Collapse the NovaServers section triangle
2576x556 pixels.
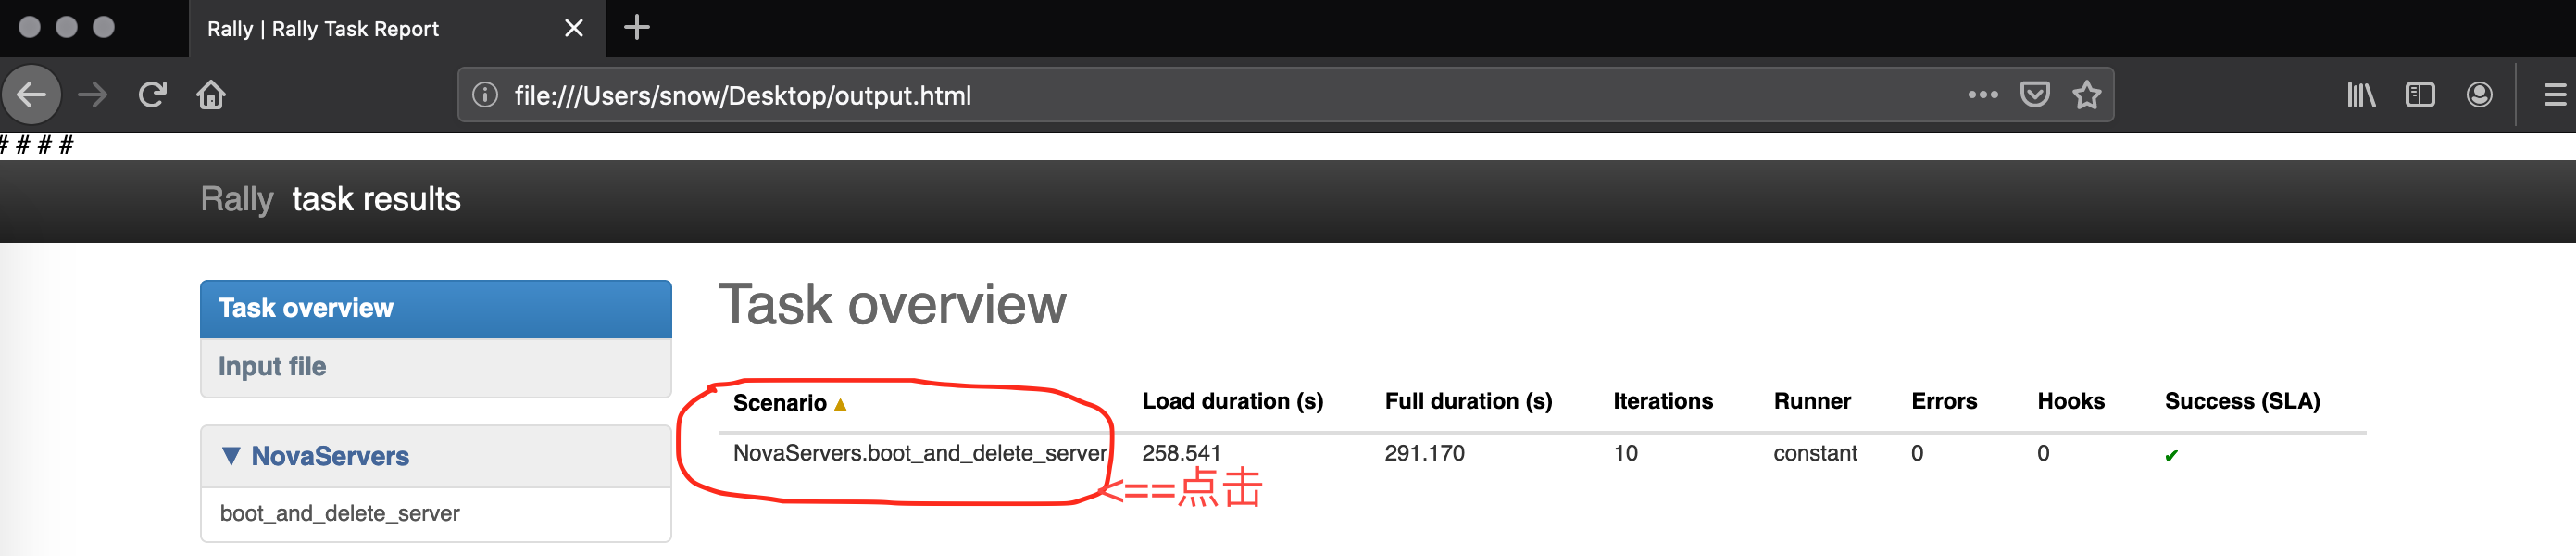coord(231,456)
